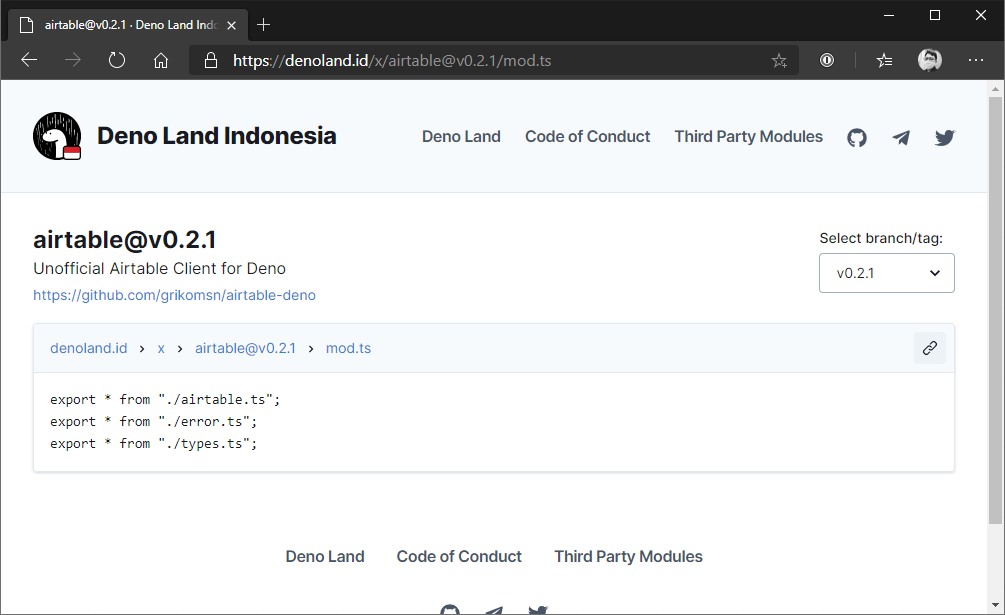Open GitHub icon in header
Screen dimensions: 1005x615
click(857, 137)
